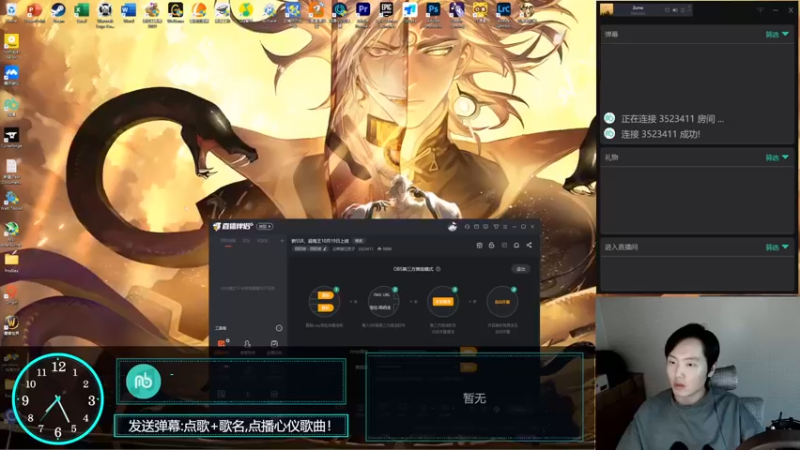Click the volume icon in music mini player
Screen dimensions: 800x450
tap(674, 10)
